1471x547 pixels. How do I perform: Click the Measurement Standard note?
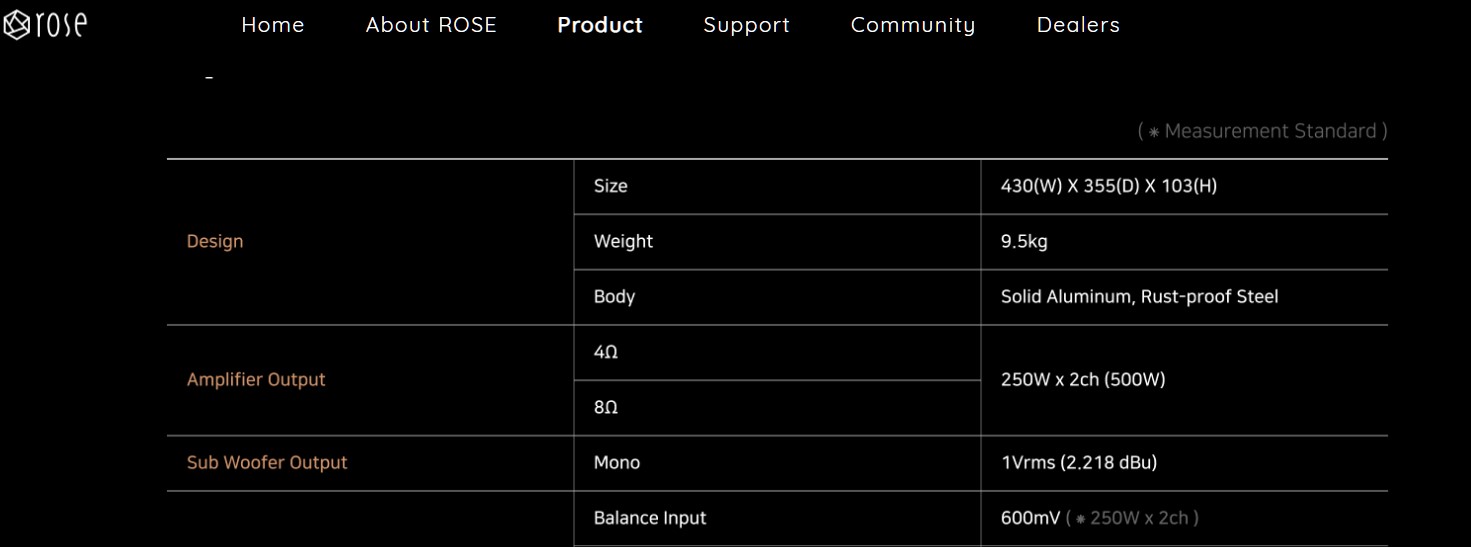pos(1262,131)
